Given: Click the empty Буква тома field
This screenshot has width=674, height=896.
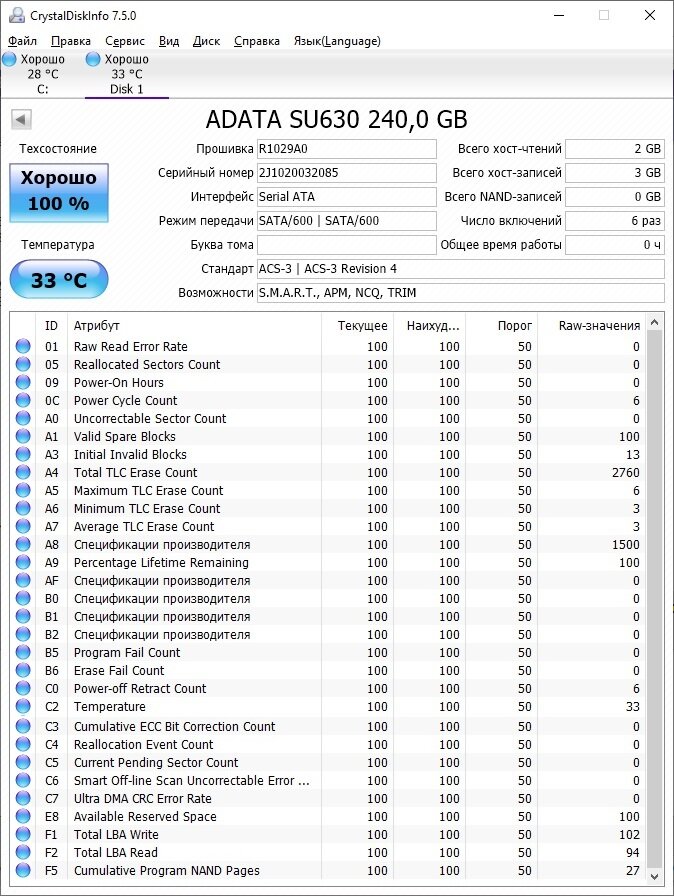Looking at the screenshot, I should pos(347,245).
